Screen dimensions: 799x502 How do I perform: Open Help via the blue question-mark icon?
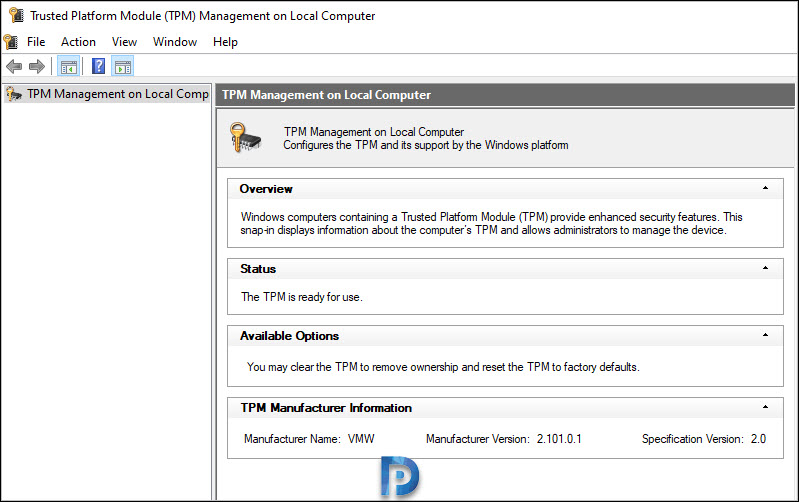[98, 67]
